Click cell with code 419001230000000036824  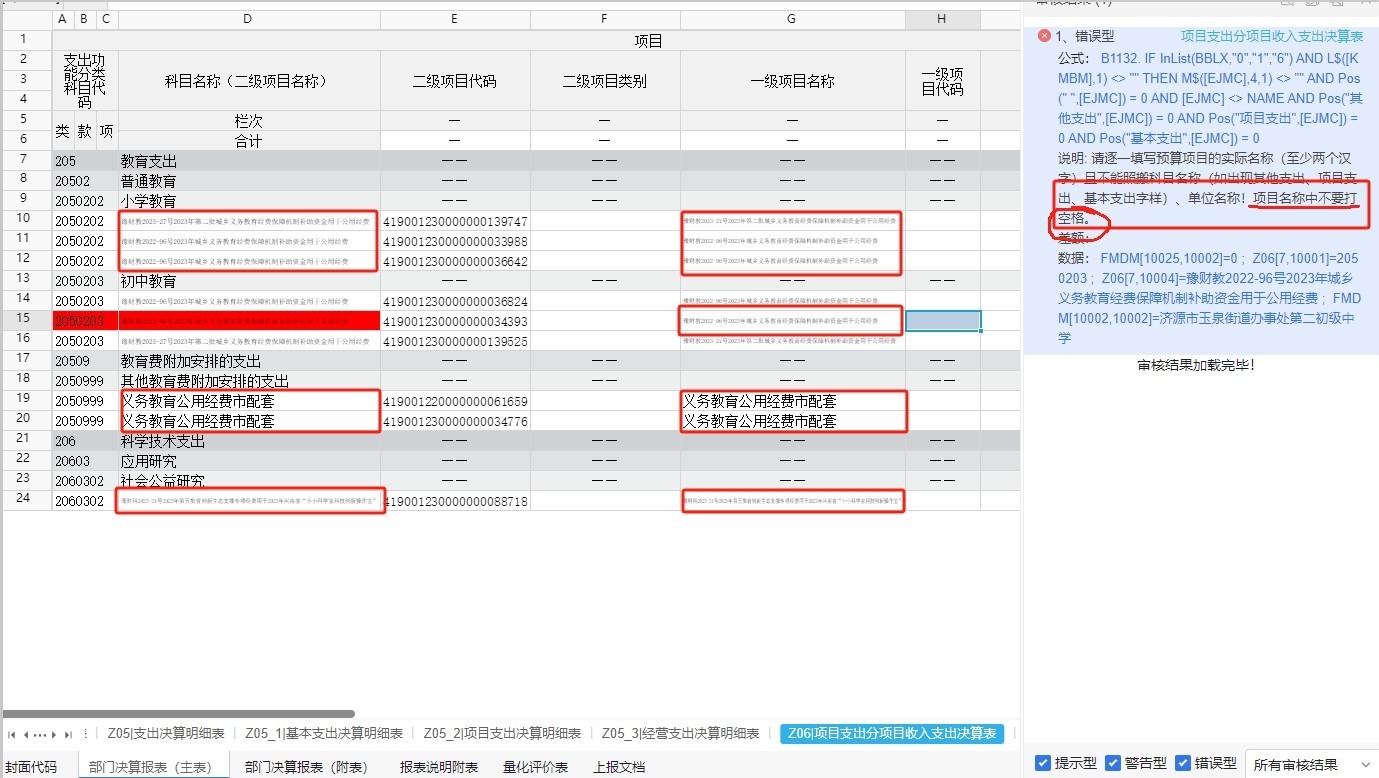(x=455, y=300)
